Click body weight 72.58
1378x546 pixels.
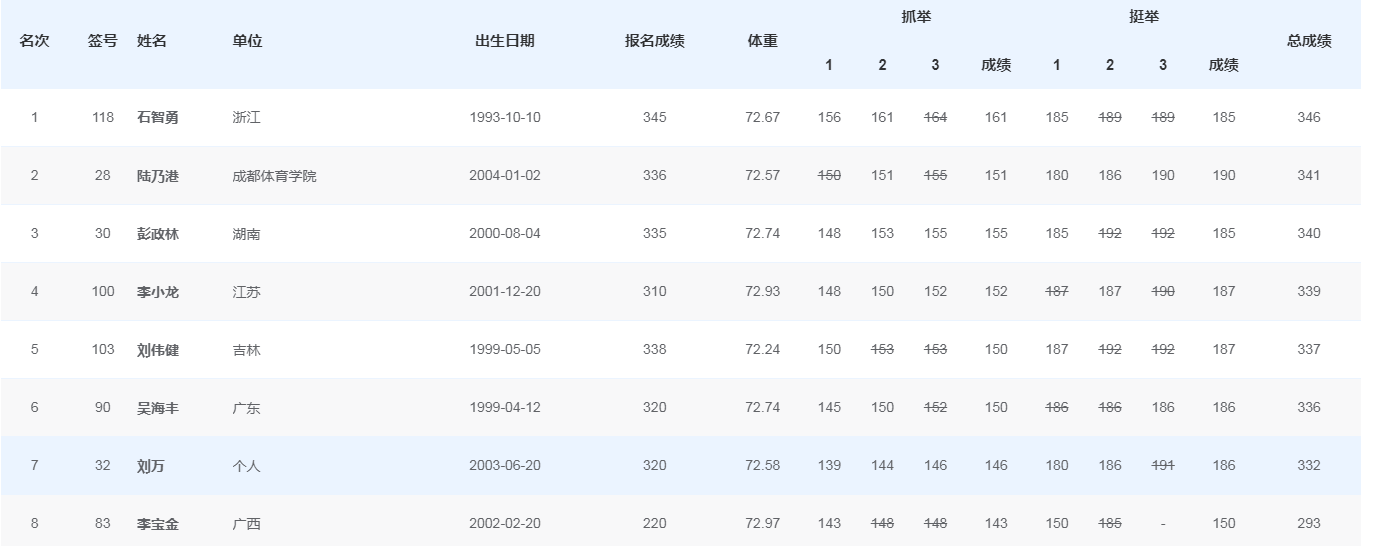tap(763, 465)
